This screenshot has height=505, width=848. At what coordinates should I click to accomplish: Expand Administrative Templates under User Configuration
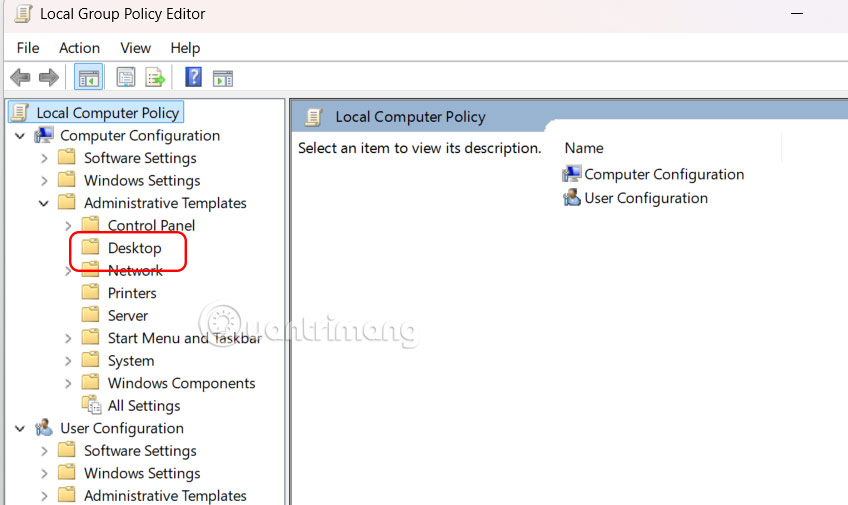pyautogui.click(x=44, y=496)
